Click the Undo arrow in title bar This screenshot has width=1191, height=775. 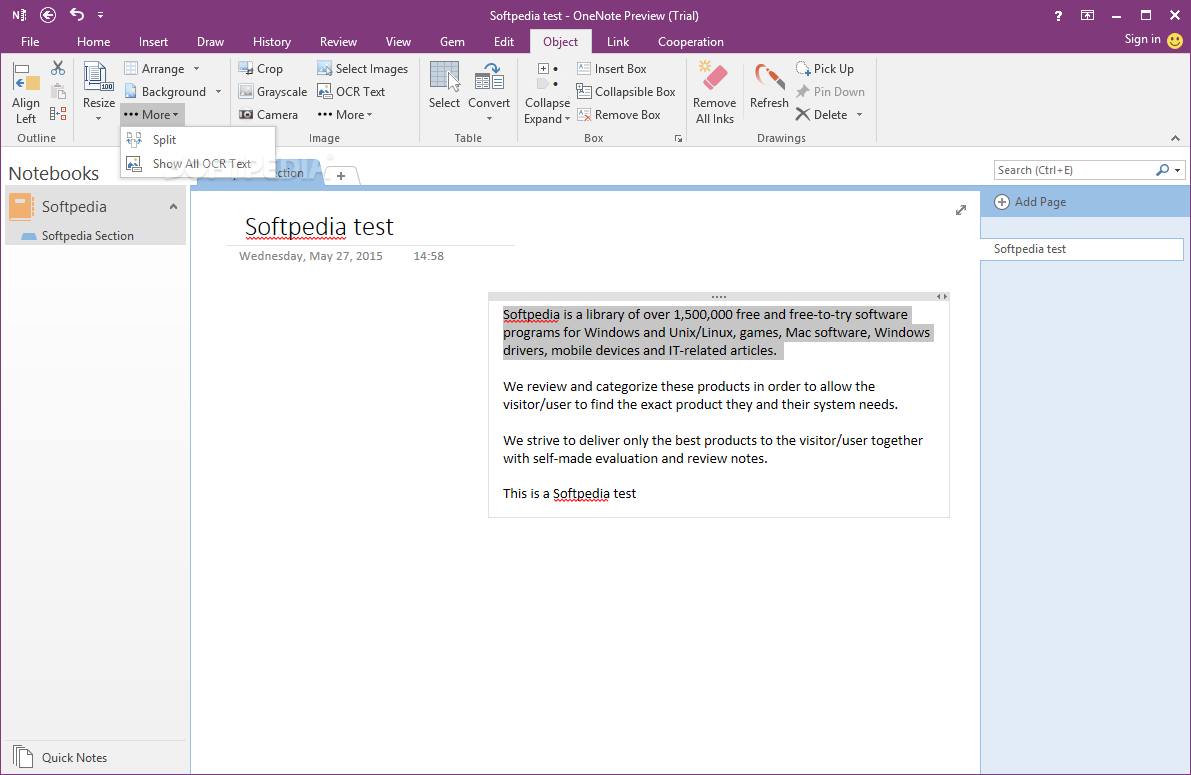tap(77, 14)
